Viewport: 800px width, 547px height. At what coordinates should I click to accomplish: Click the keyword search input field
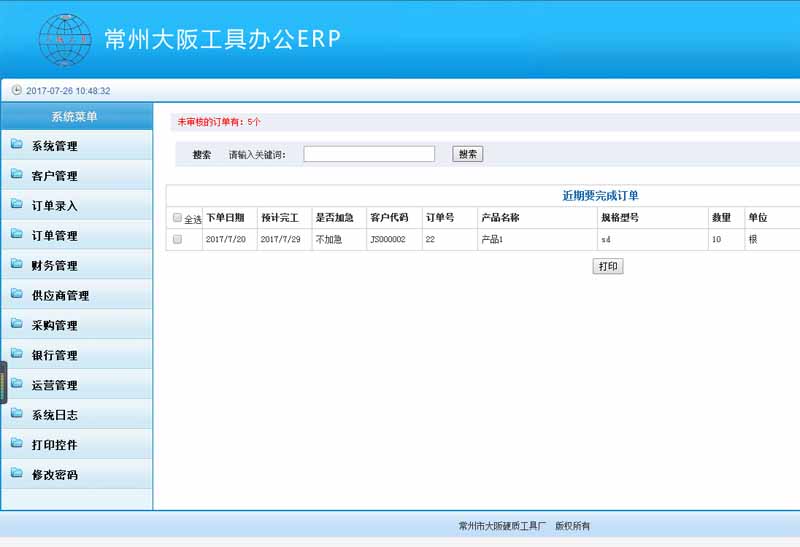(x=369, y=154)
